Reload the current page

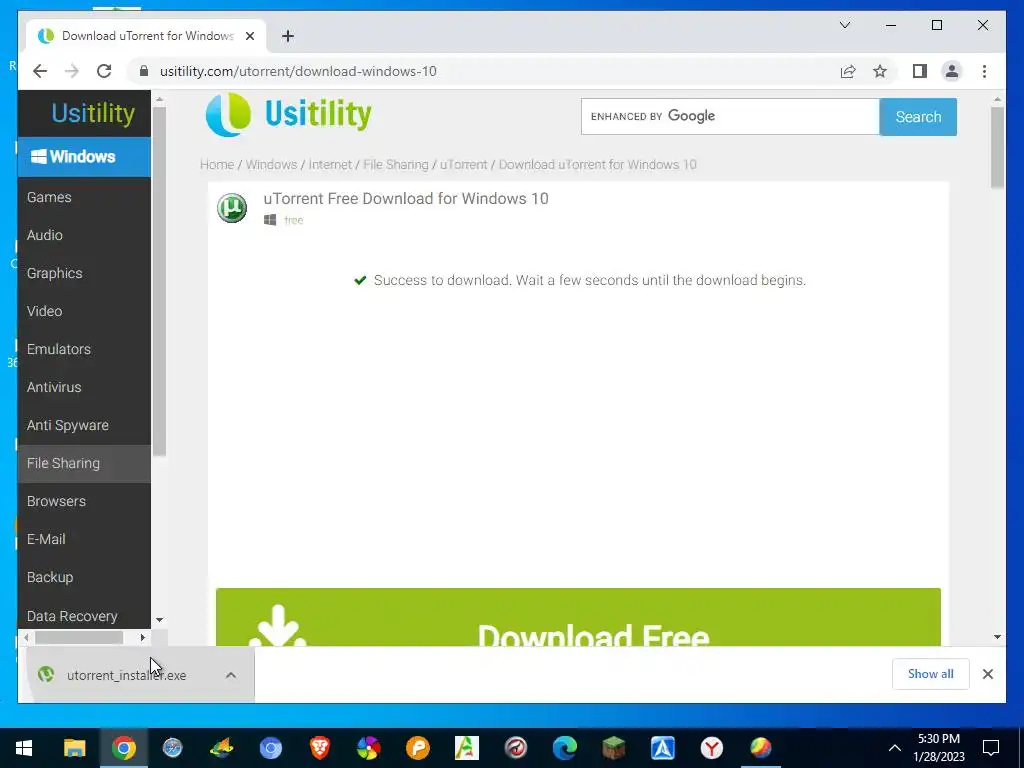(104, 71)
